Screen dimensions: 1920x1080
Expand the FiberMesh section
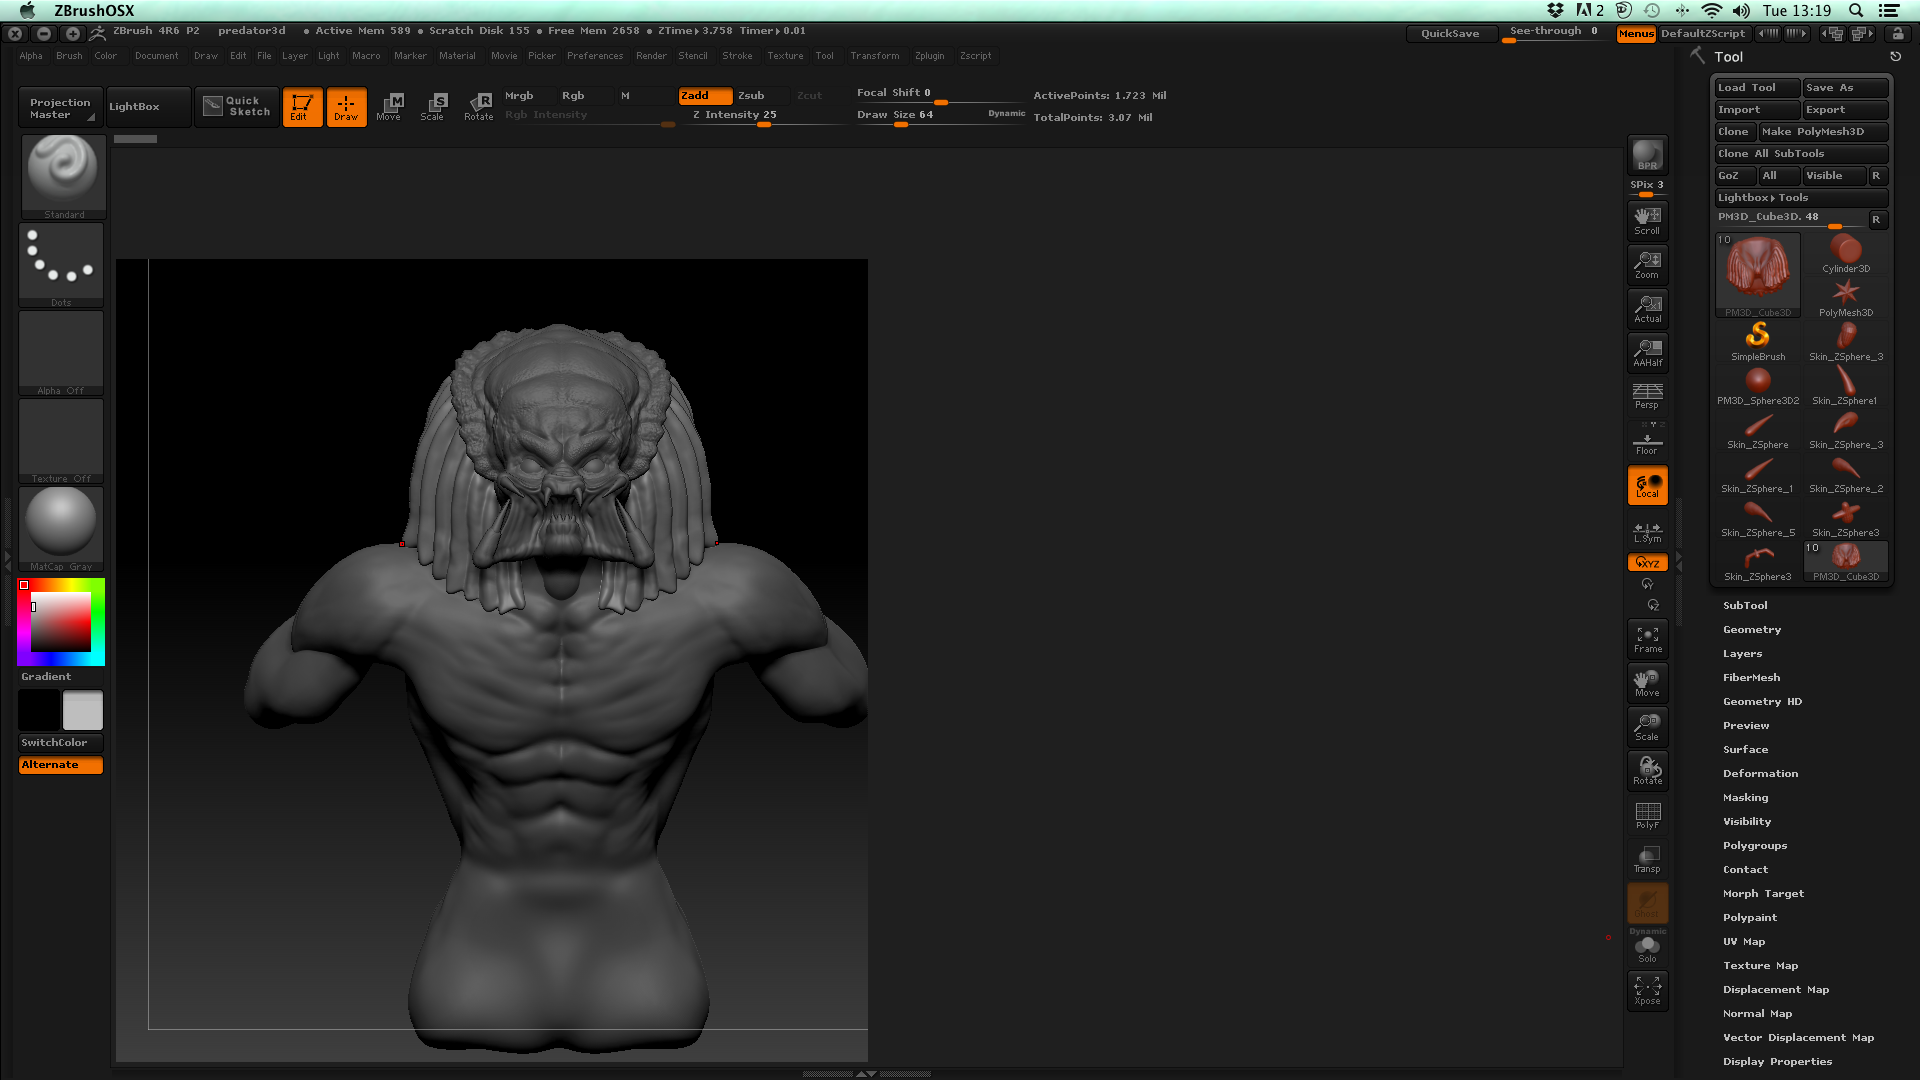pos(1751,678)
